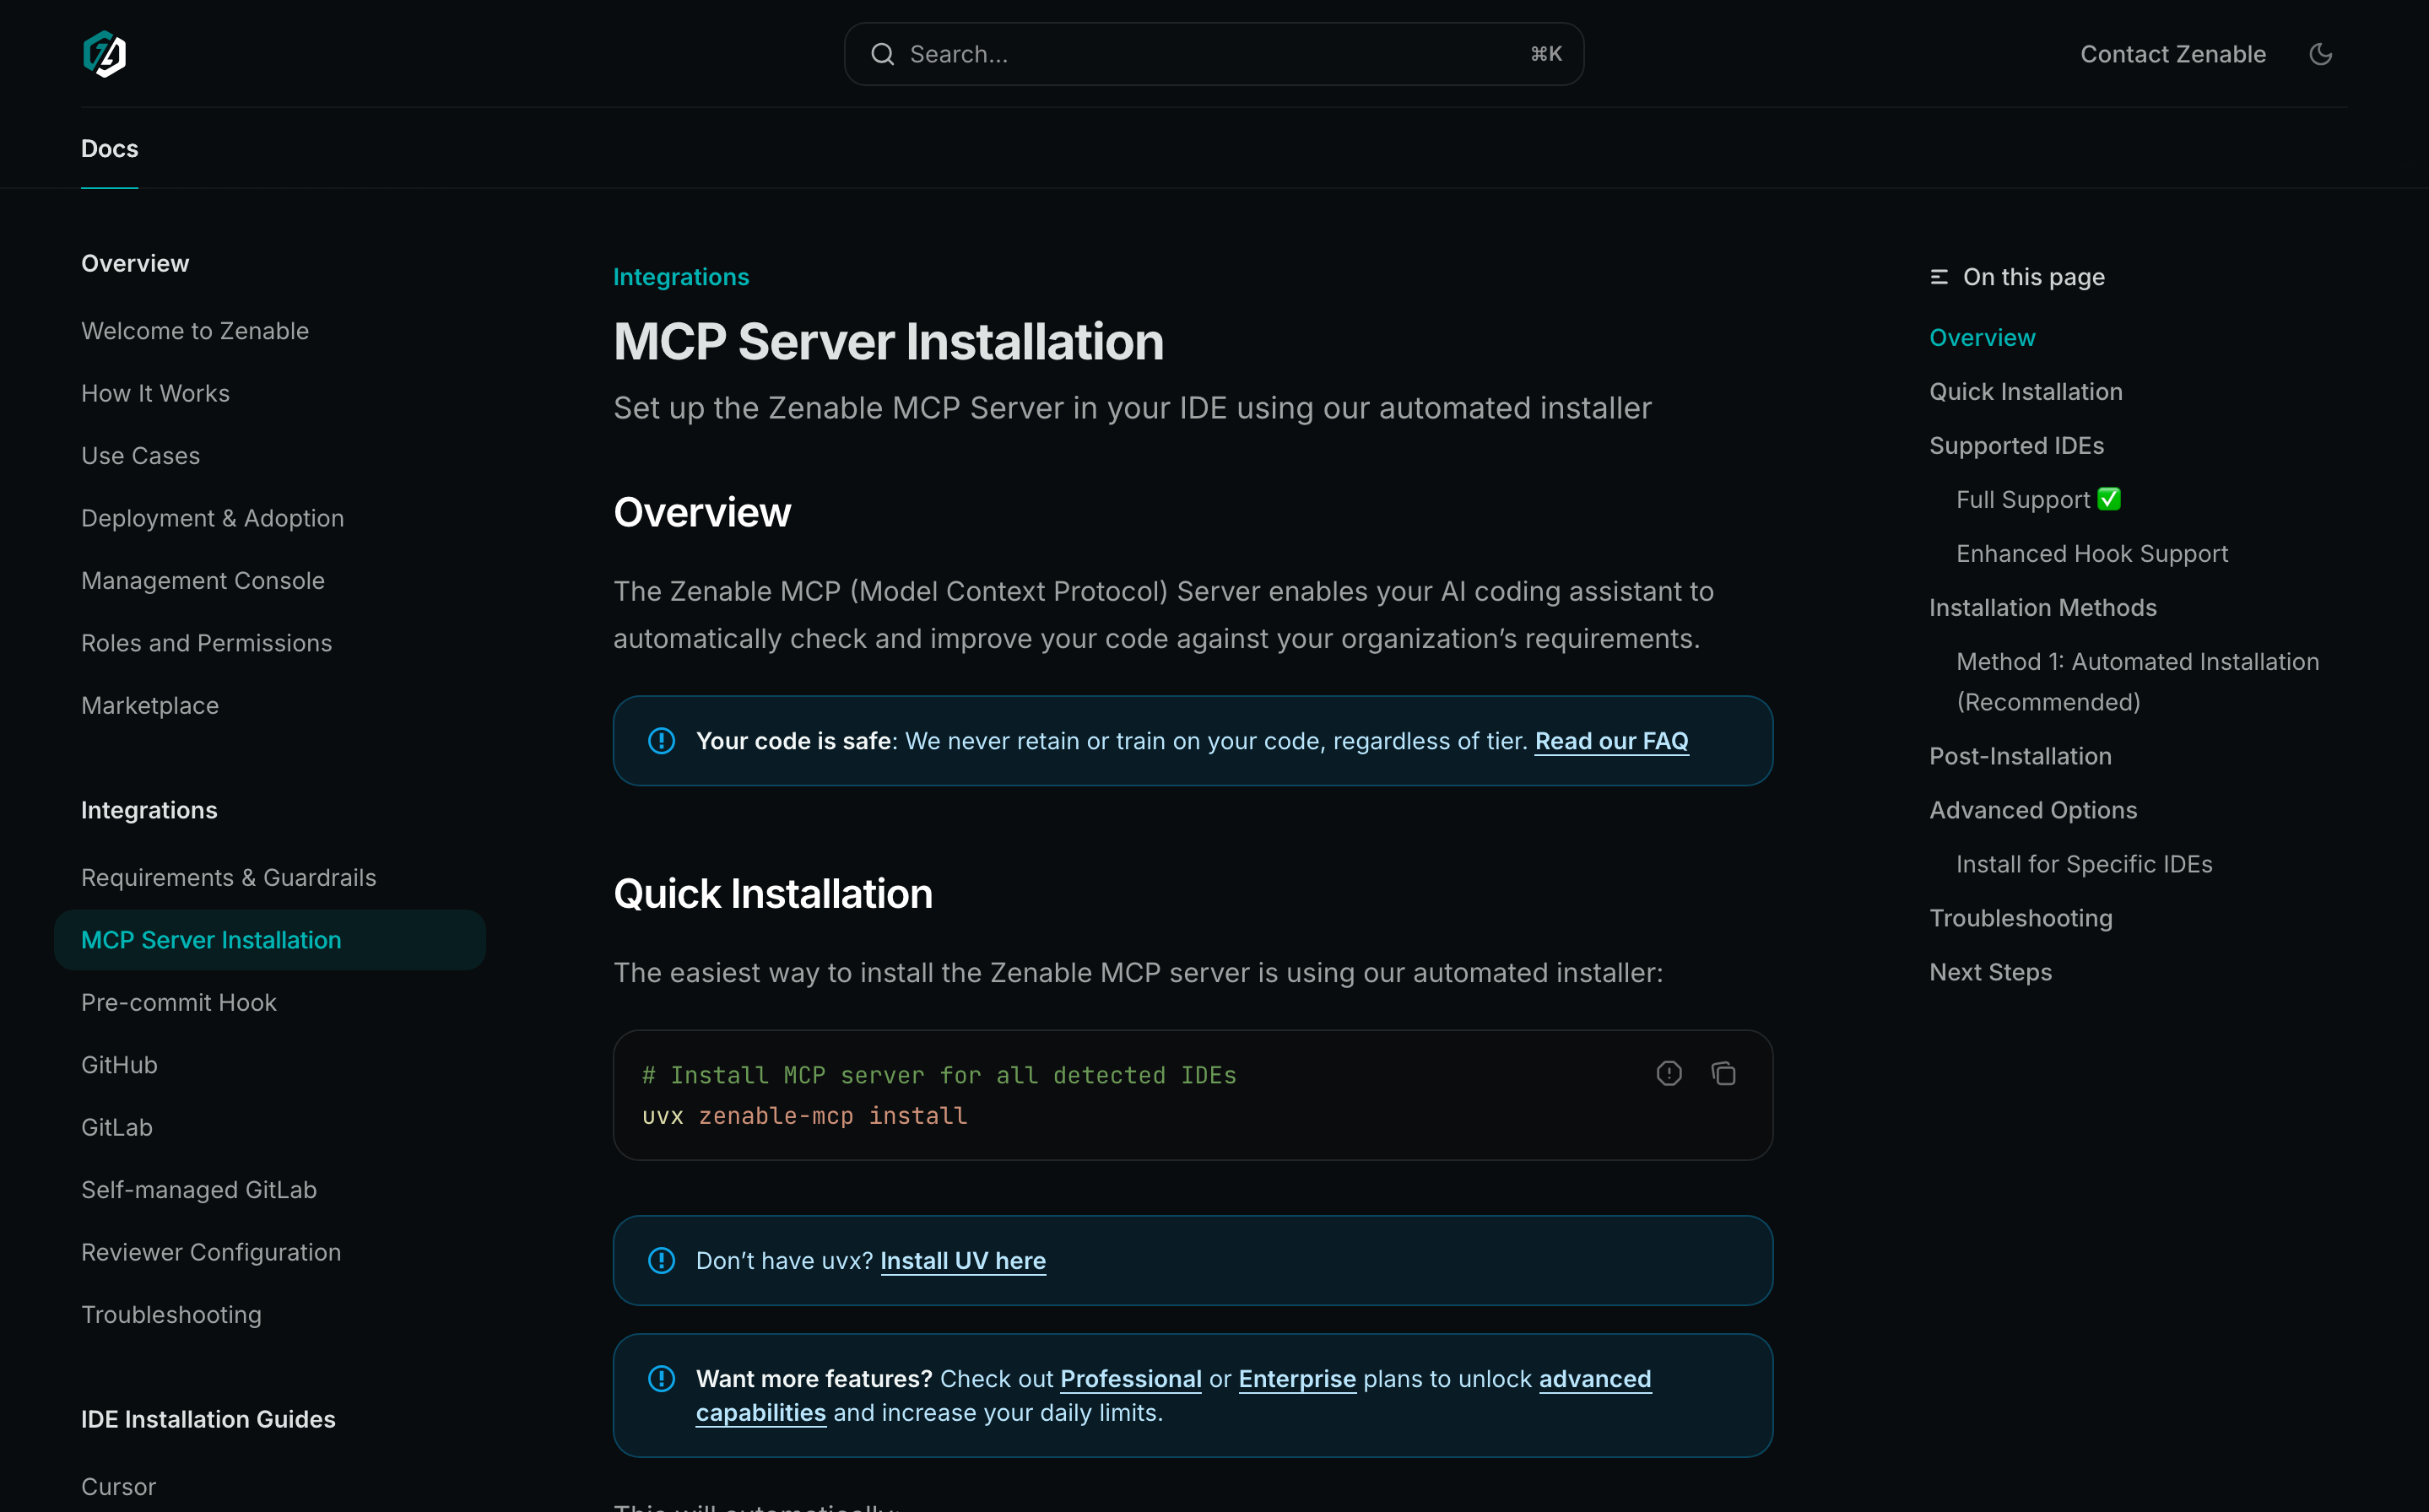Click the Zenable logo icon
2429x1512 pixels.
pos(104,54)
